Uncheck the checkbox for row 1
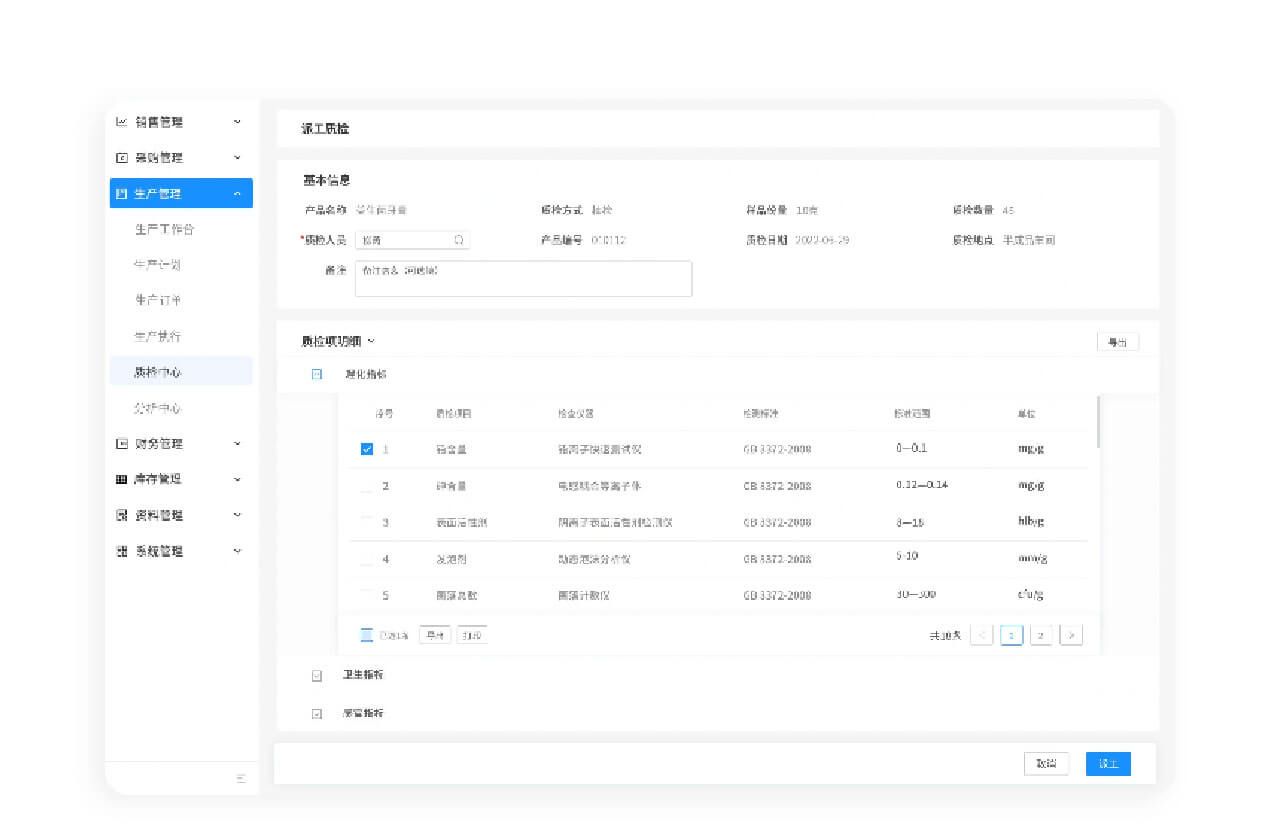Image resolution: width=1280 pixels, height=830 pixels. click(367, 449)
